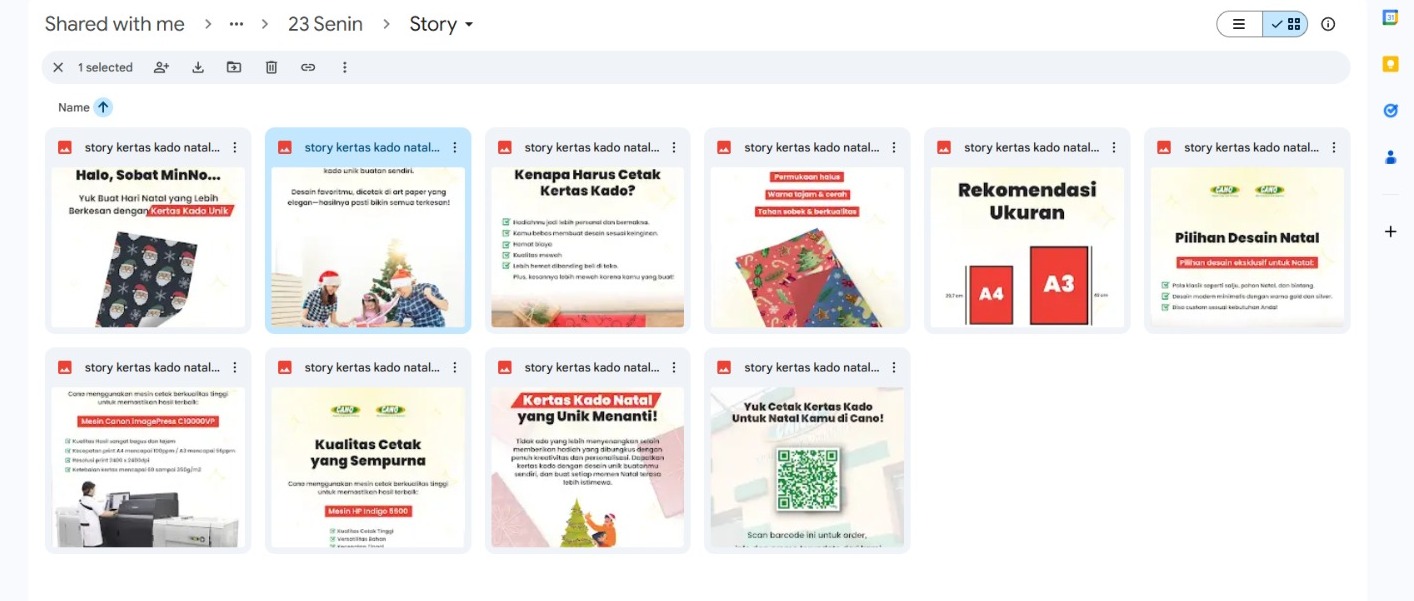Open the Story folder dropdown
Screen dimensions: 1414x601
click(442, 24)
